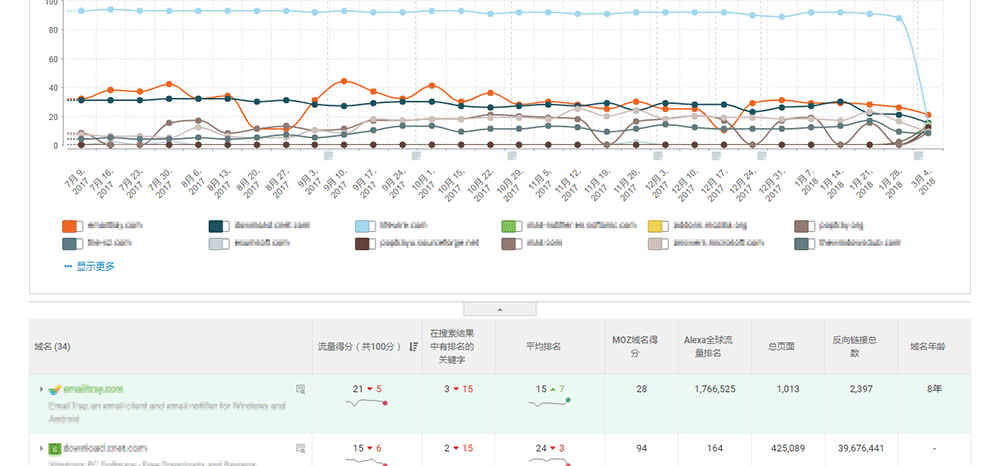The height and width of the screenshot is (466, 1000).
Task: Expand the download.cnet.com table row
Action: click(41, 448)
